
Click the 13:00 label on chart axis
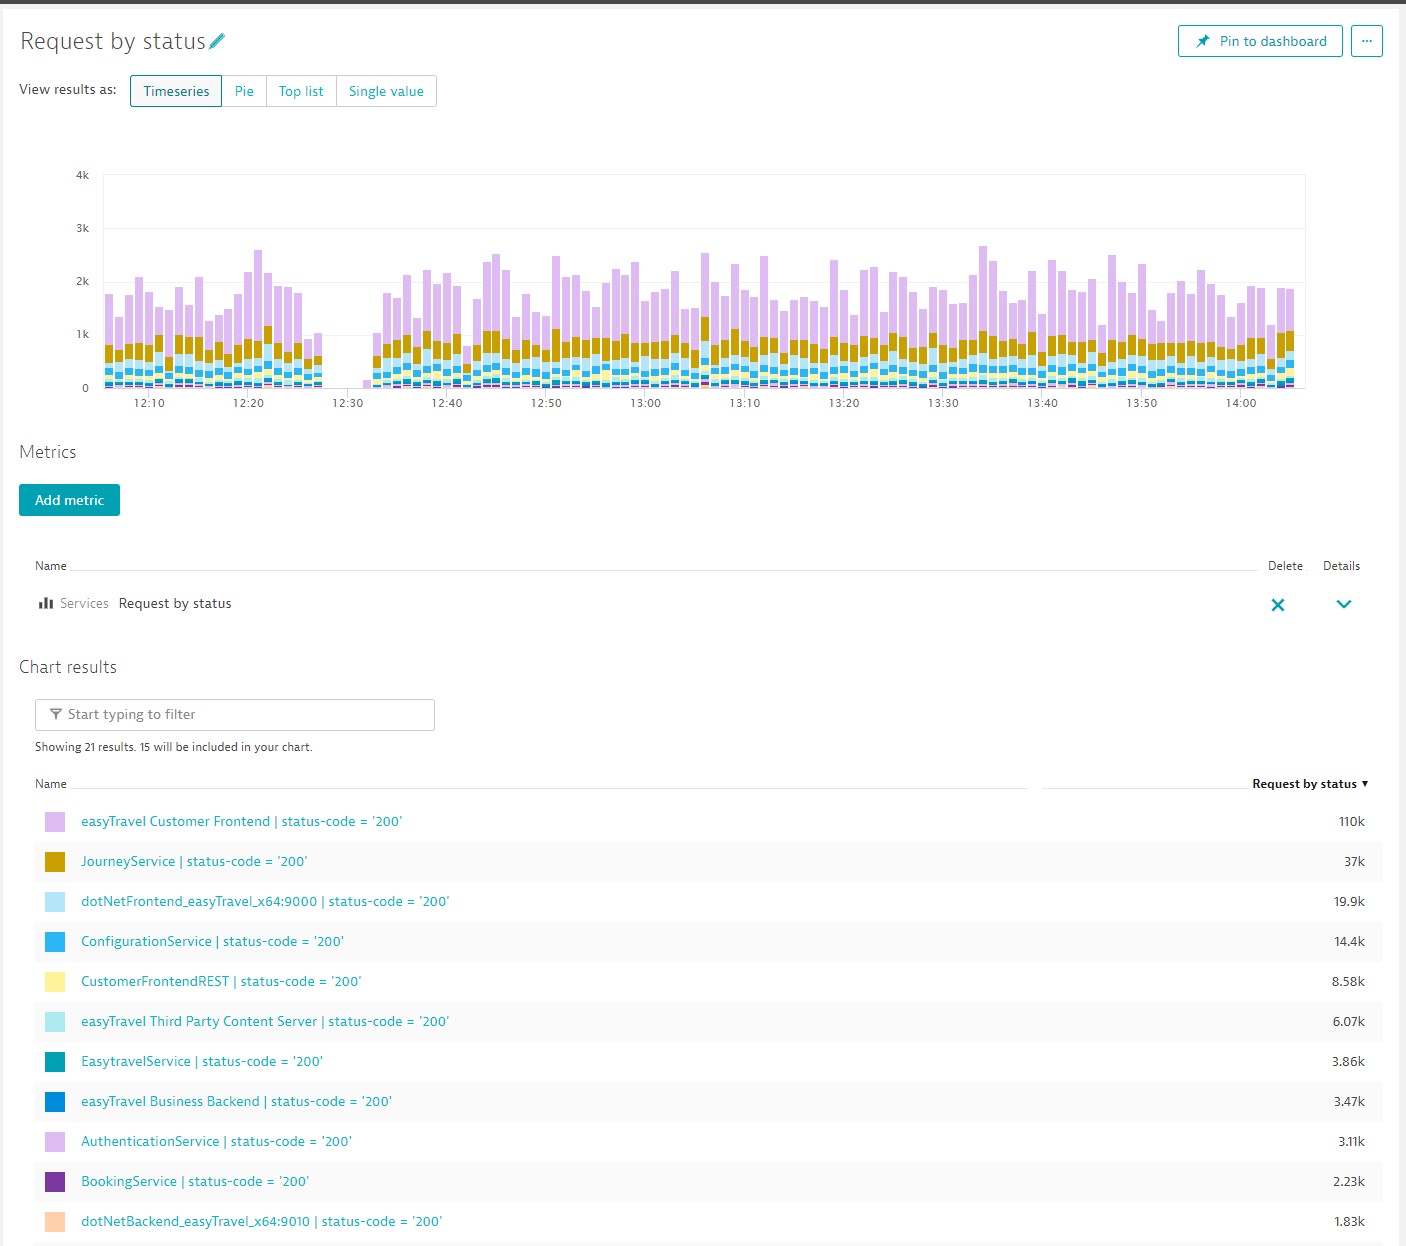click(x=645, y=403)
